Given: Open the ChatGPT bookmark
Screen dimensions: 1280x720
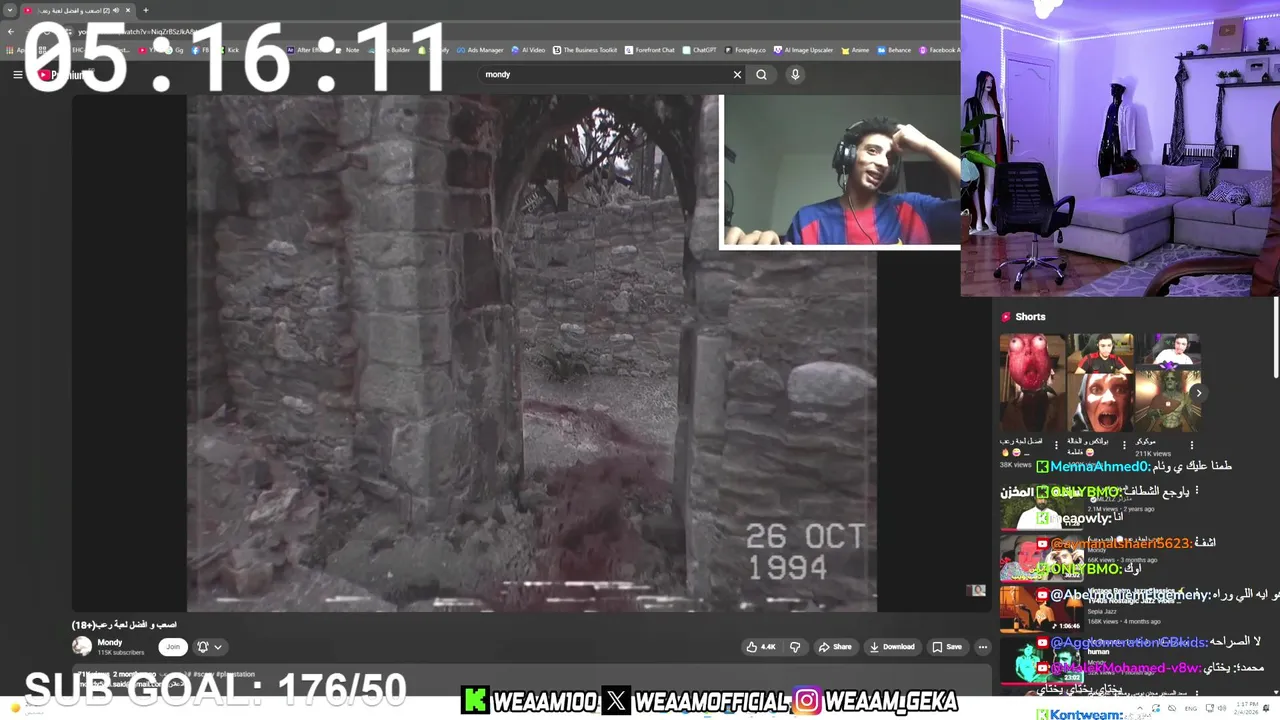Looking at the screenshot, I should click(x=699, y=50).
